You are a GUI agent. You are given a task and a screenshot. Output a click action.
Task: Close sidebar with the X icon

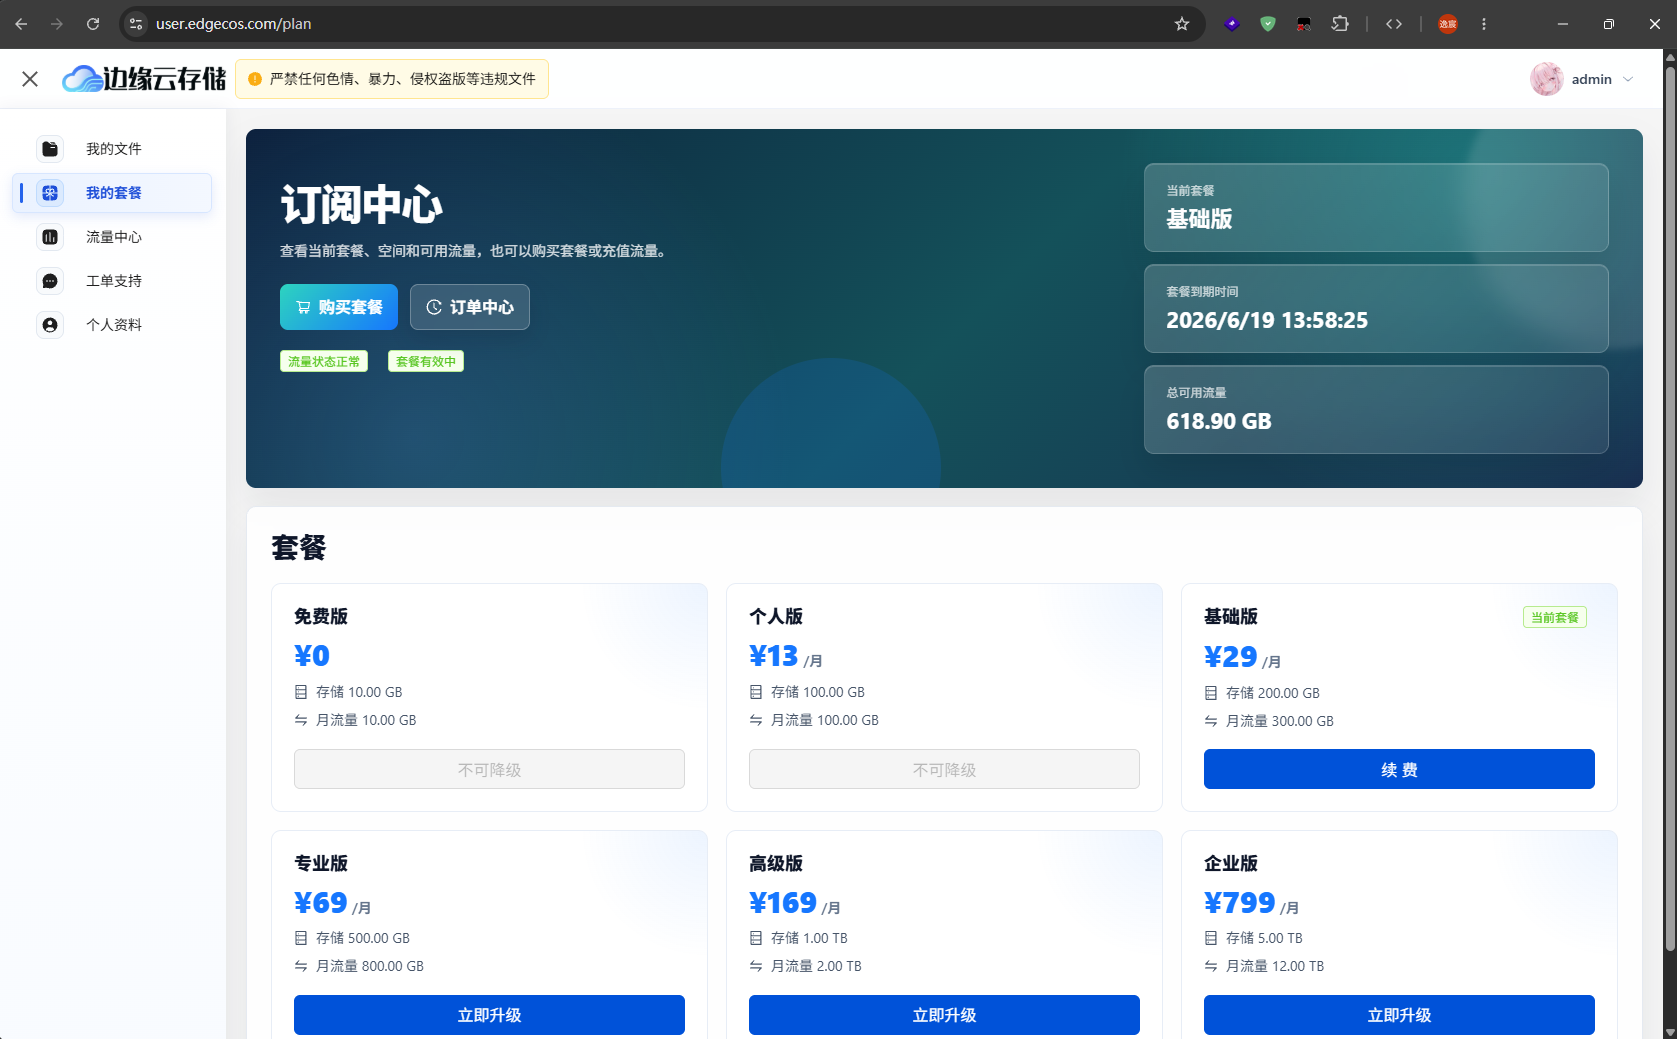(x=30, y=79)
